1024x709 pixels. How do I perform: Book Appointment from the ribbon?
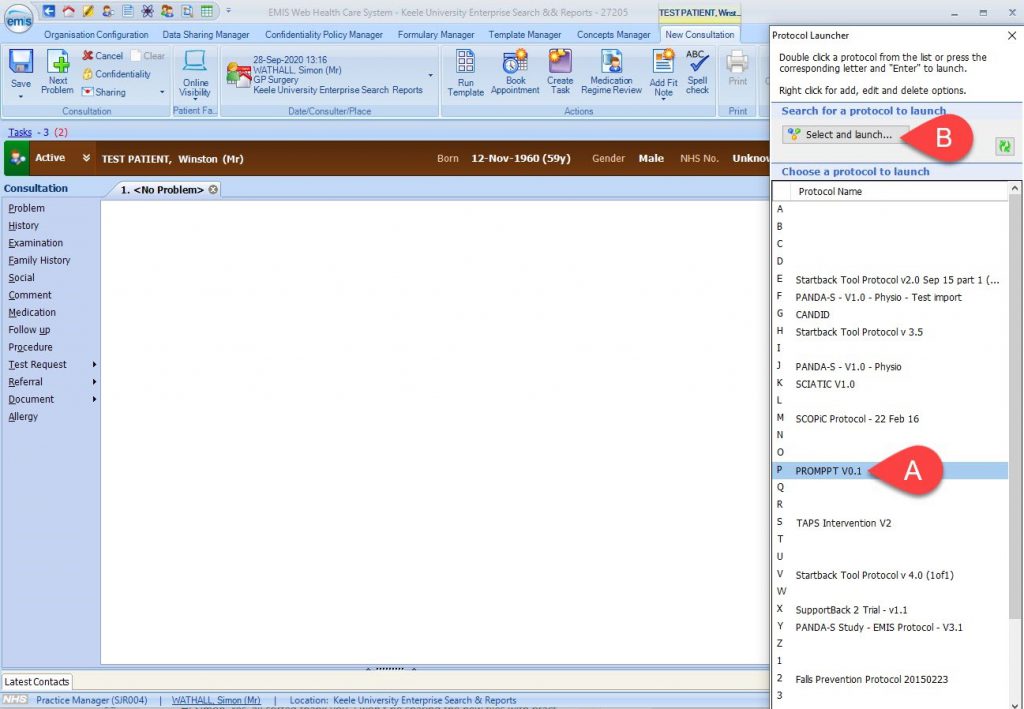click(x=515, y=72)
